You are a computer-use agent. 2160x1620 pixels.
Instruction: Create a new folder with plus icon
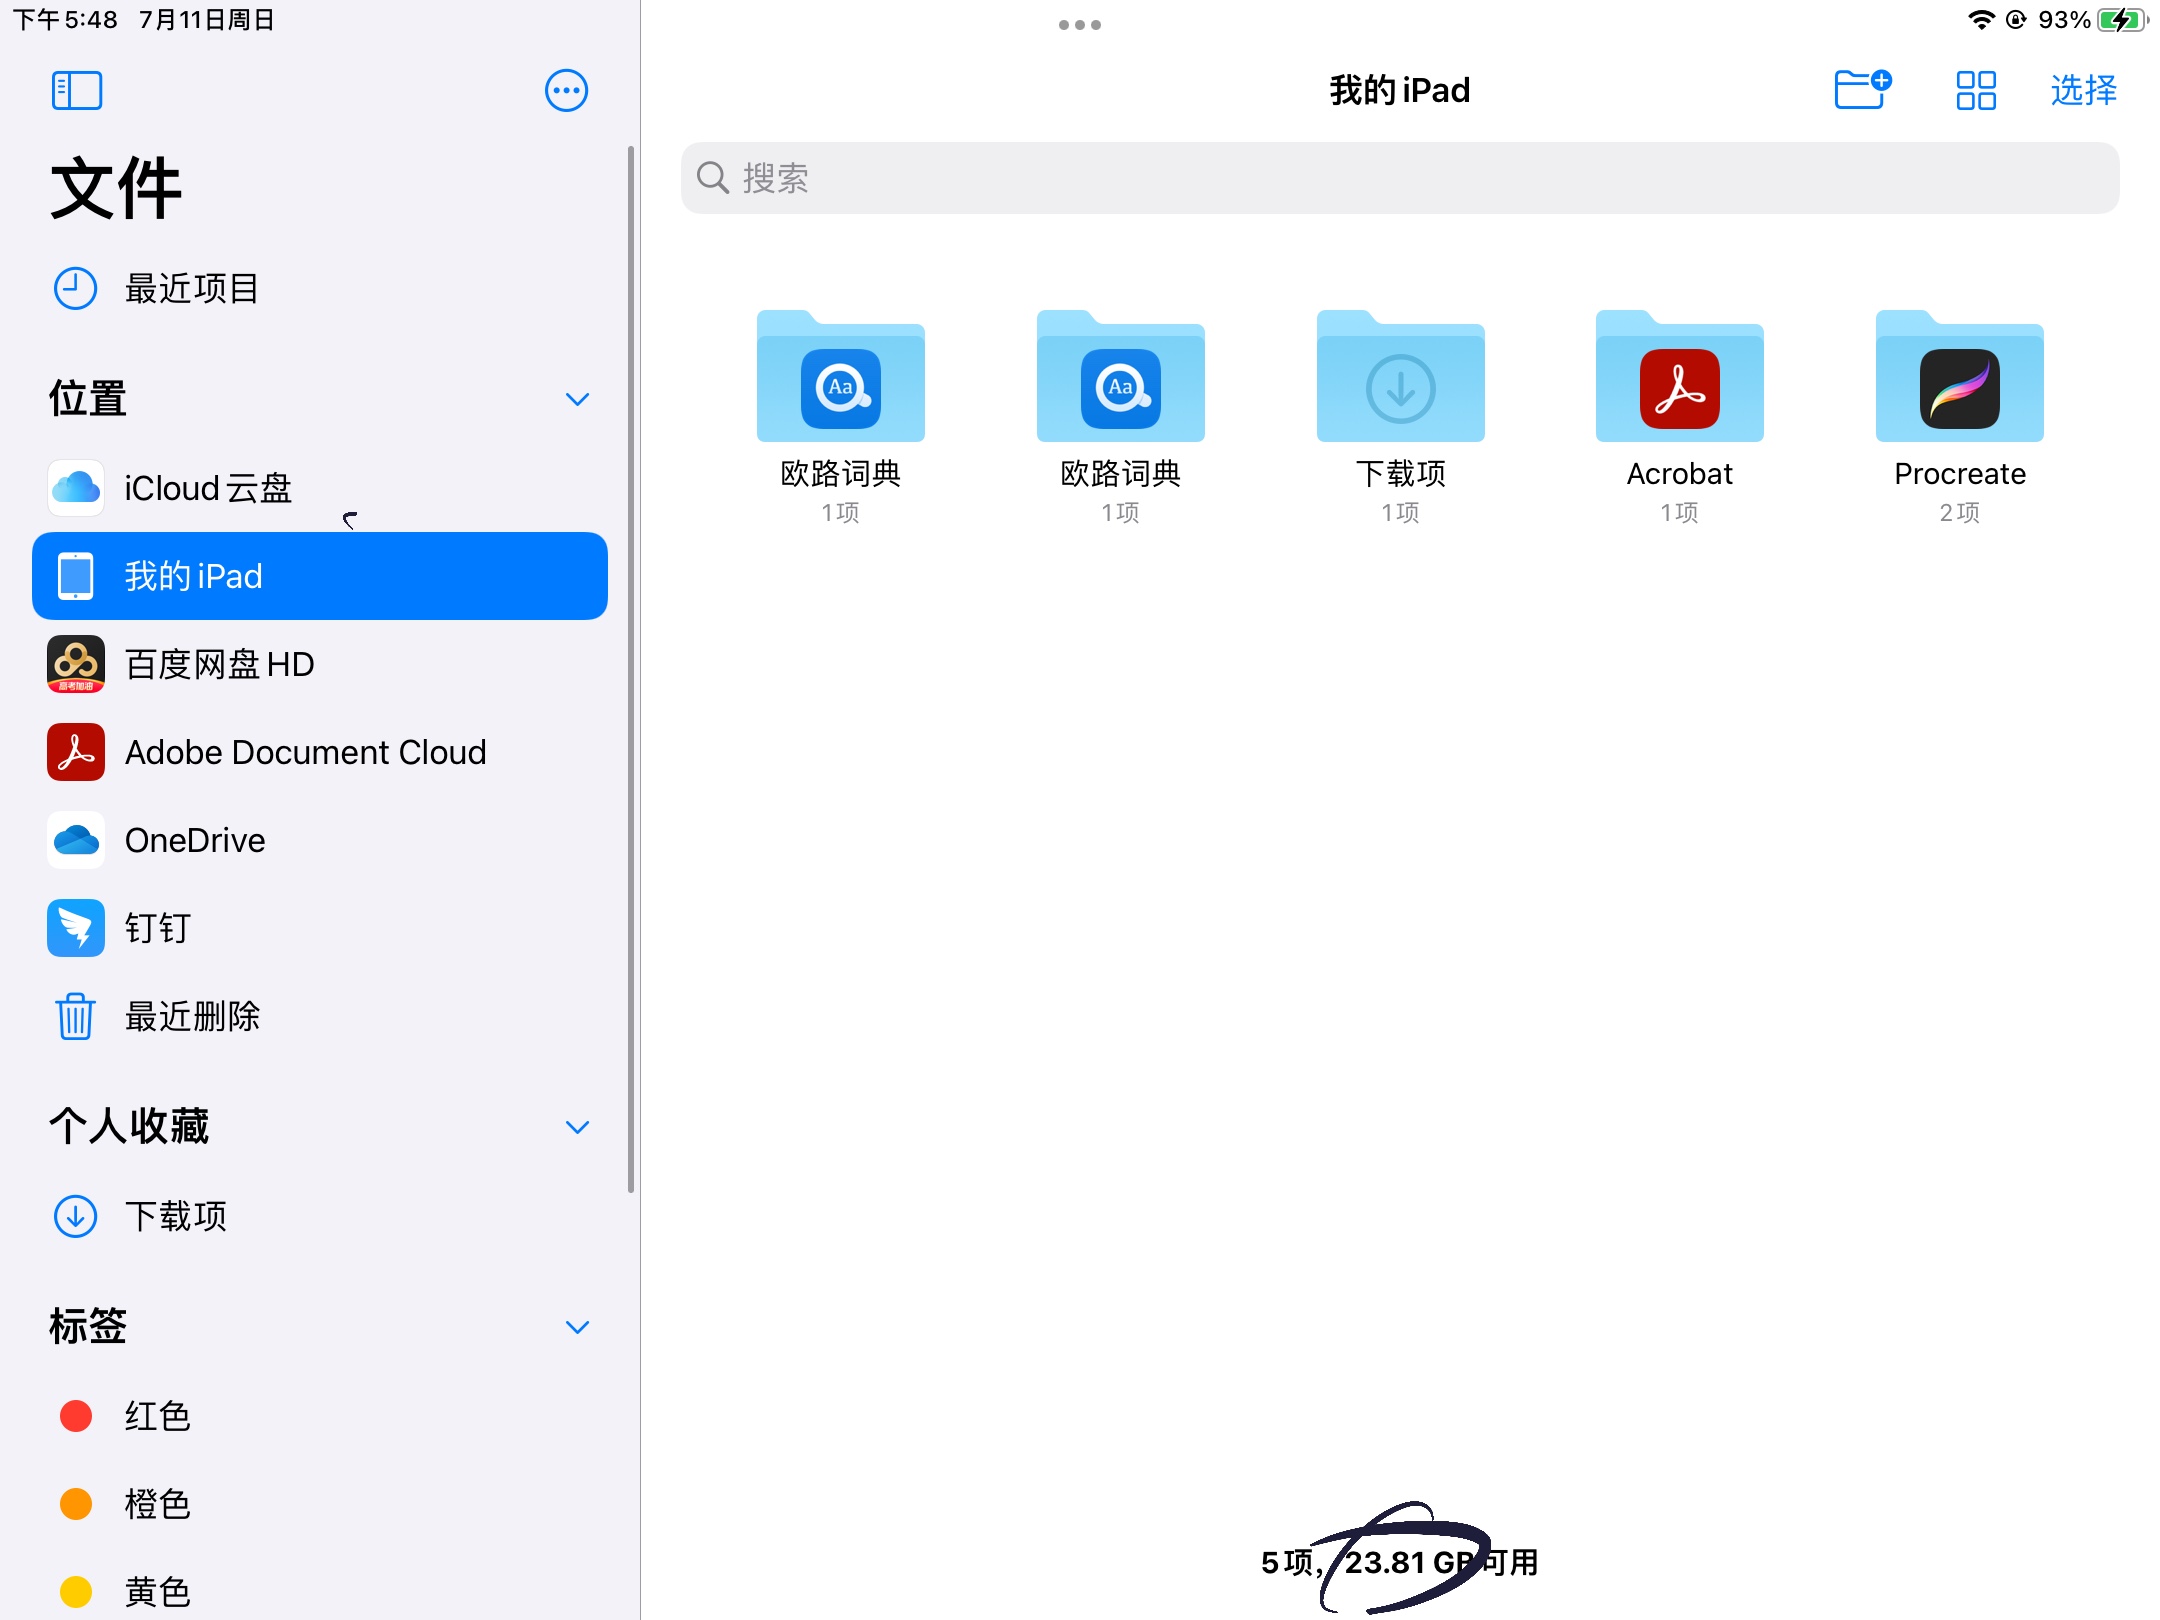pos(1862,90)
